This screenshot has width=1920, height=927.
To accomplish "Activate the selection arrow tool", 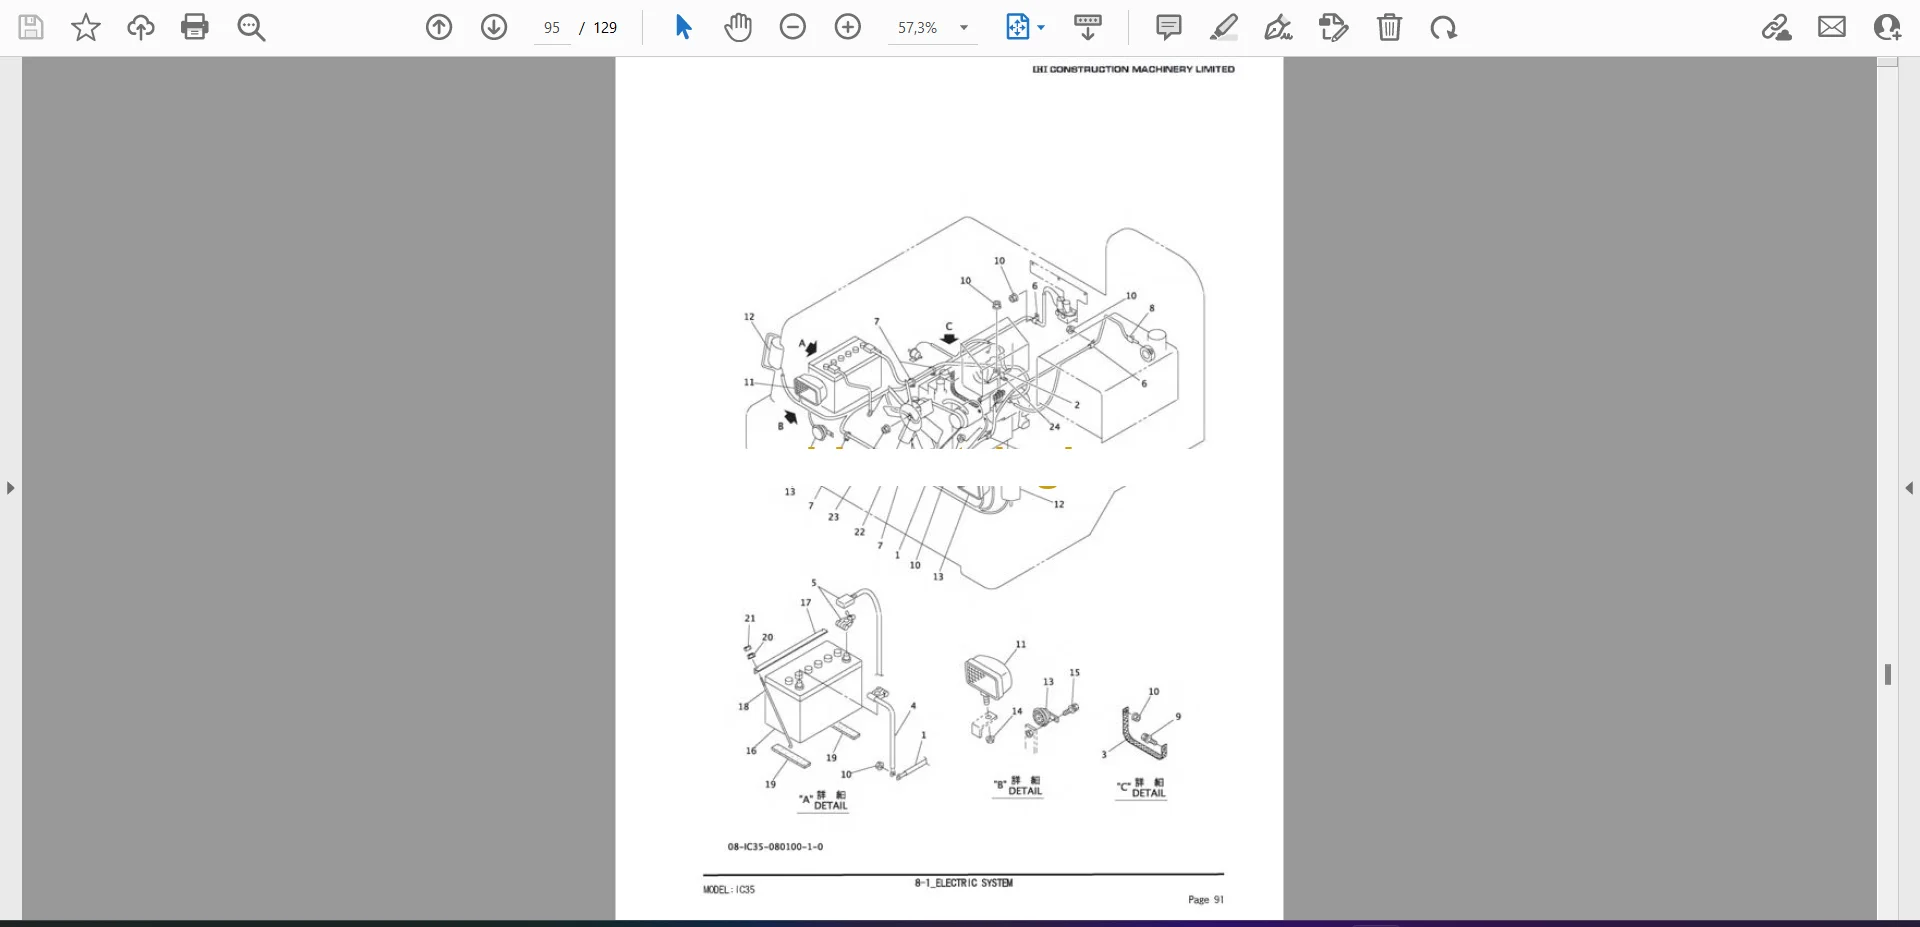I will click(x=683, y=27).
